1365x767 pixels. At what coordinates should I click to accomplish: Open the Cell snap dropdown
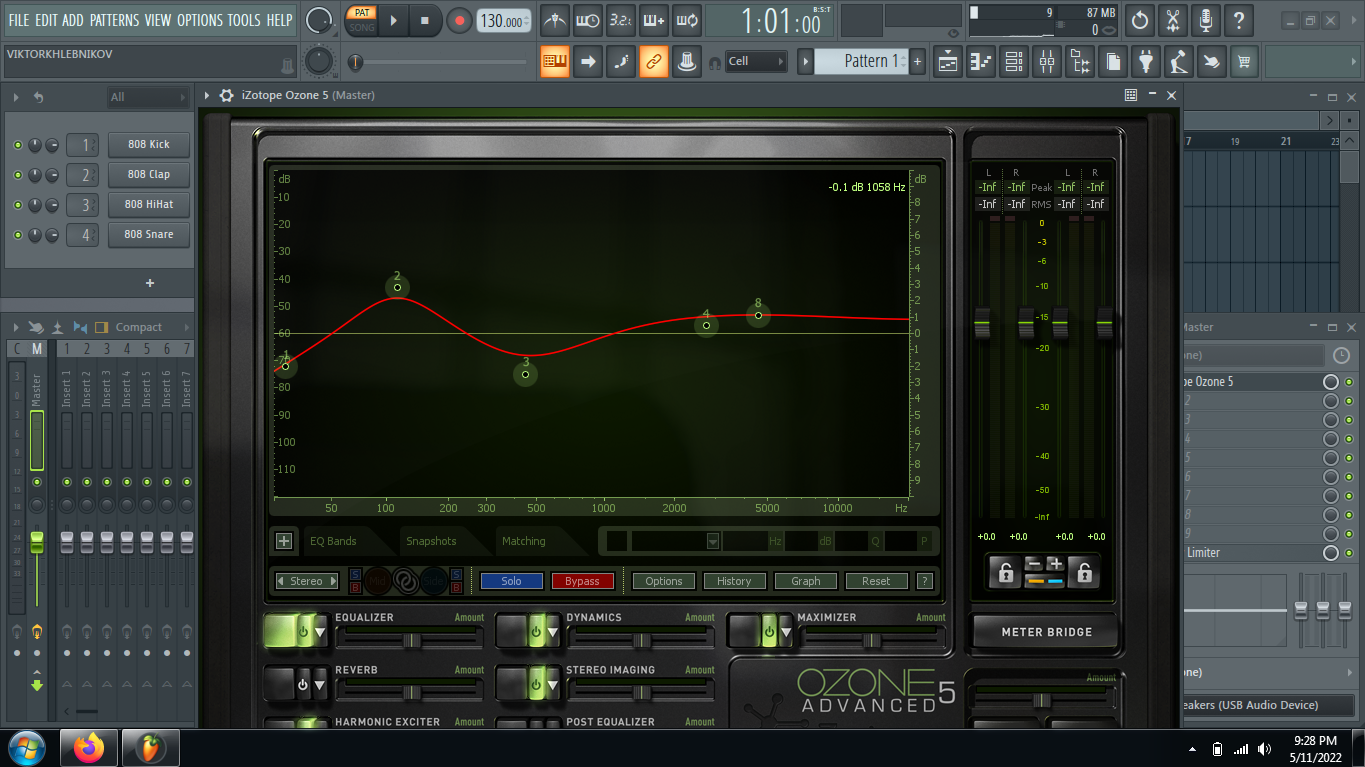[x=756, y=62]
